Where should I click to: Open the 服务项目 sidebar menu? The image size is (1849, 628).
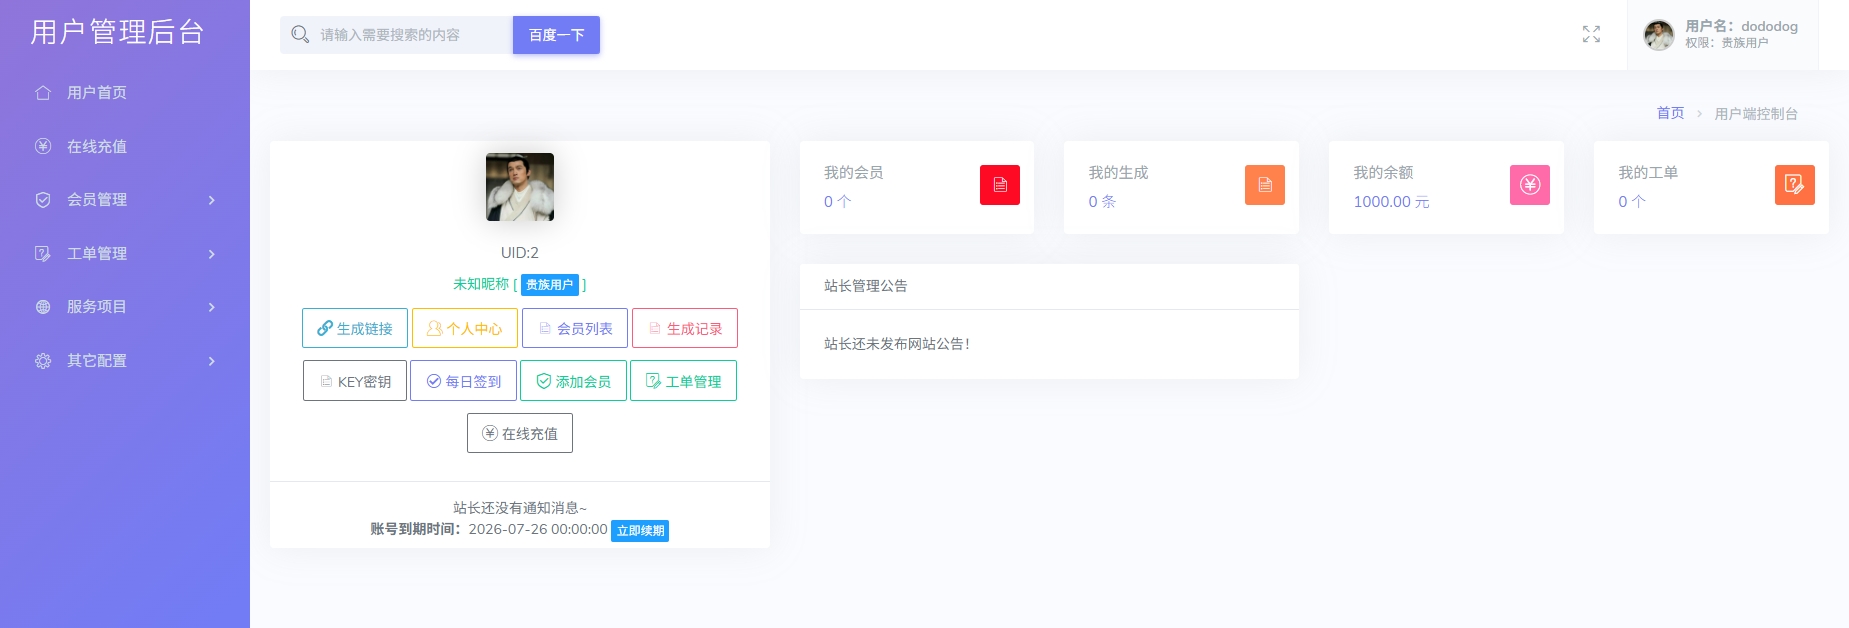pos(125,307)
